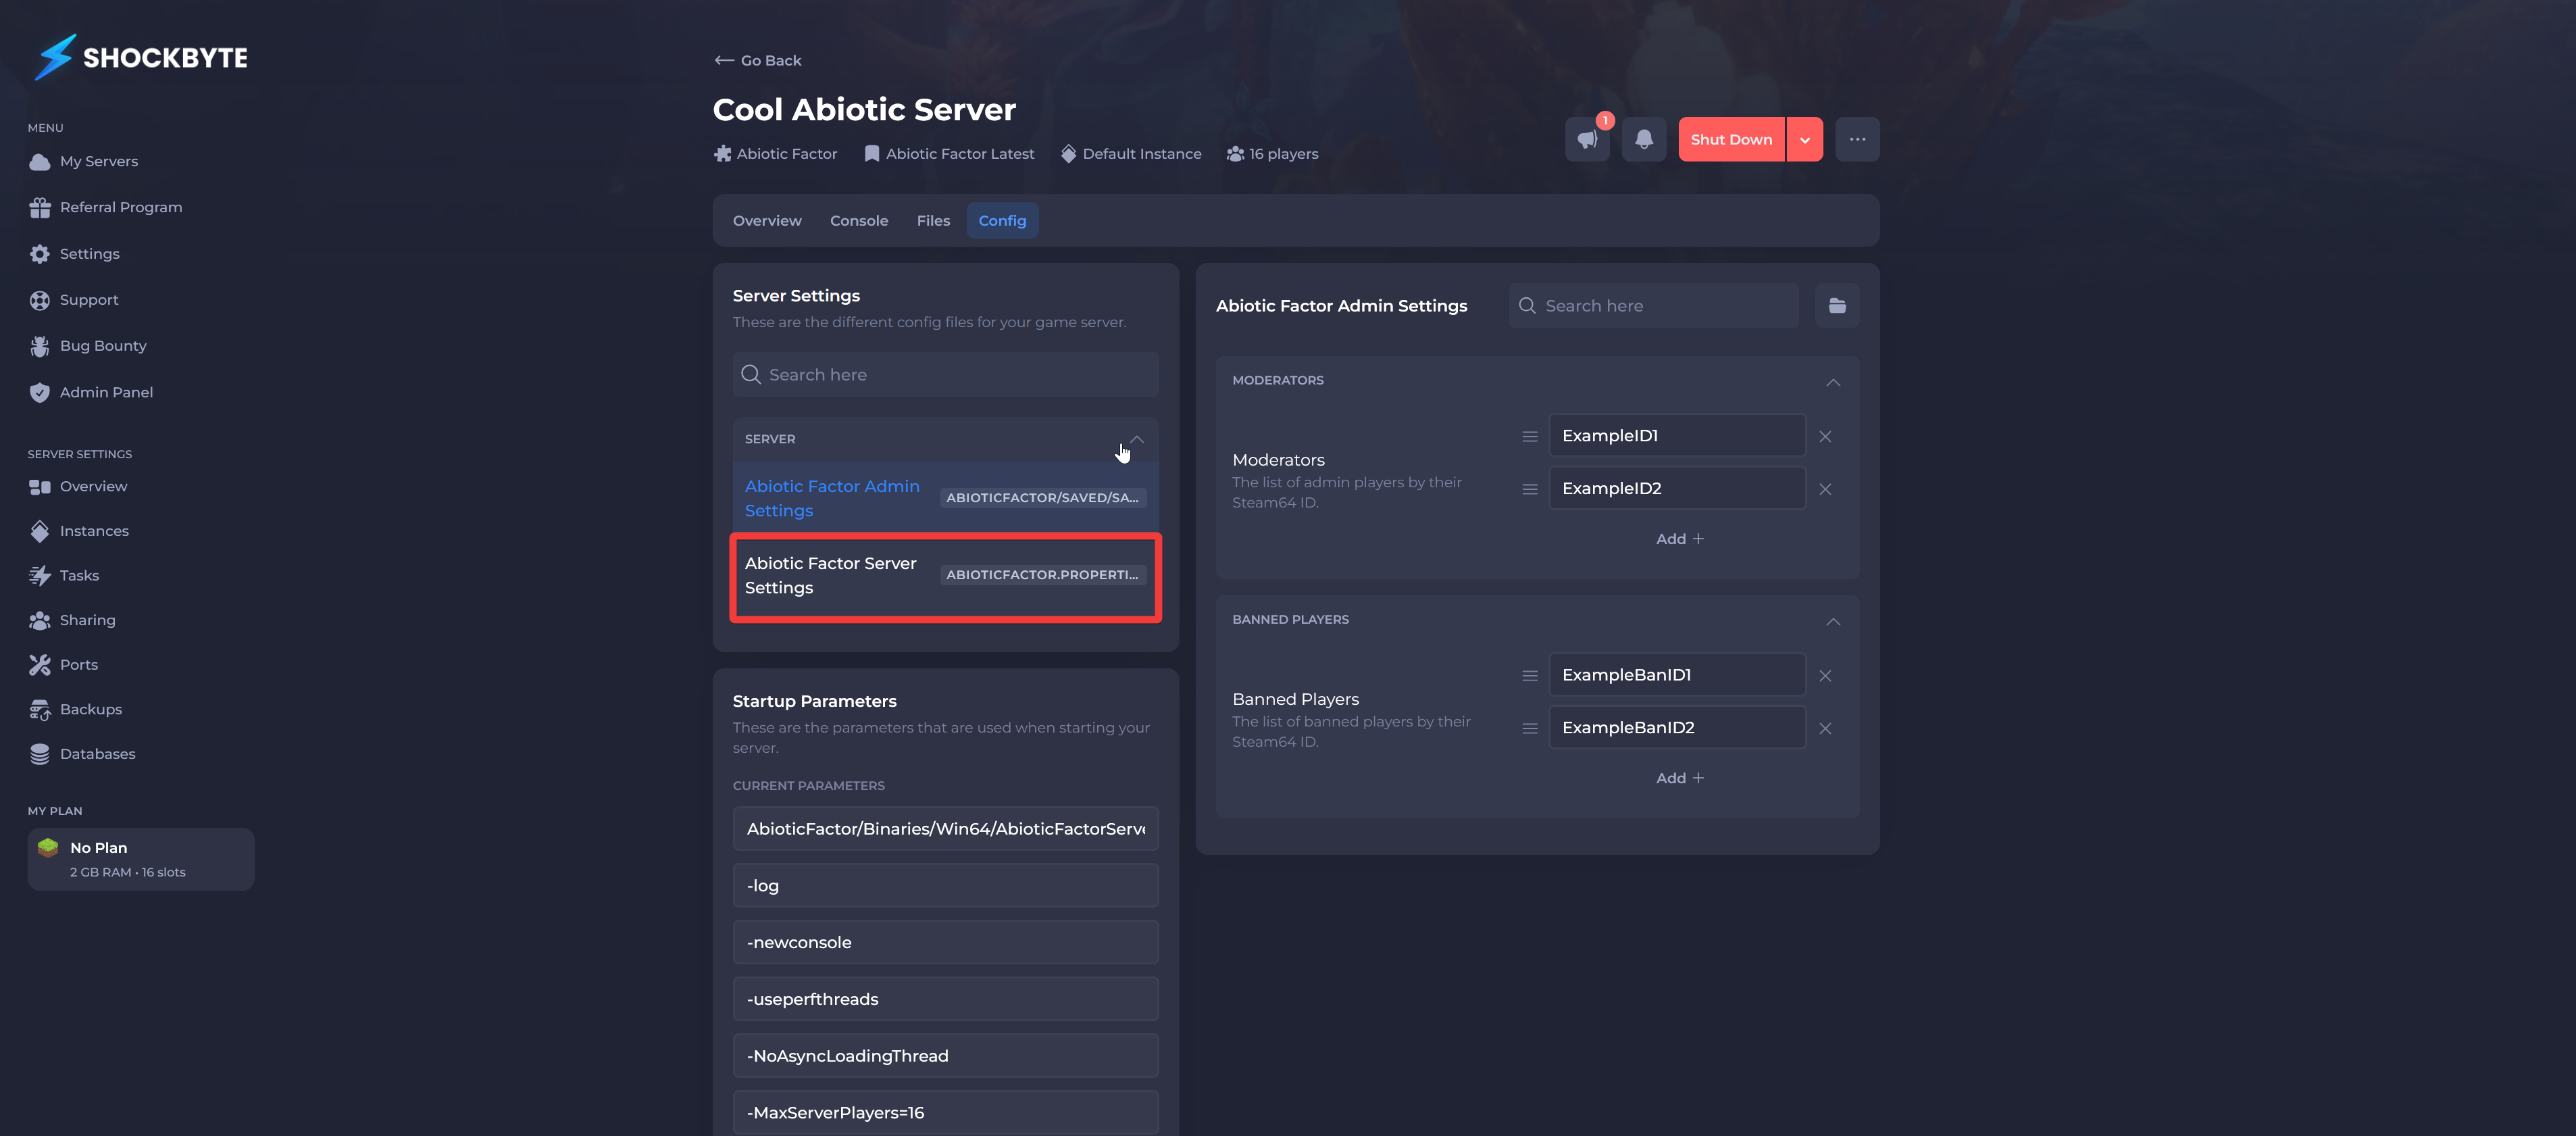This screenshot has width=2576, height=1136.
Task: Open Abiotic Factor Admin Settings config
Action: 945,498
